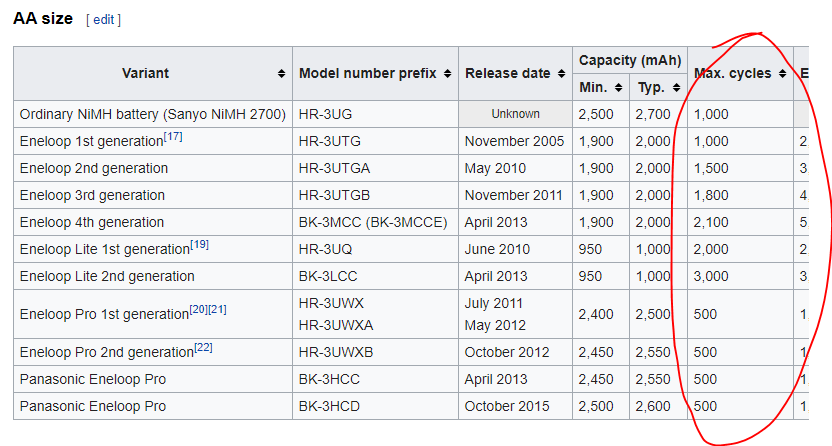This screenshot has height=446, width=832.
Task: Click the Release date header text
Action: [x=508, y=73]
